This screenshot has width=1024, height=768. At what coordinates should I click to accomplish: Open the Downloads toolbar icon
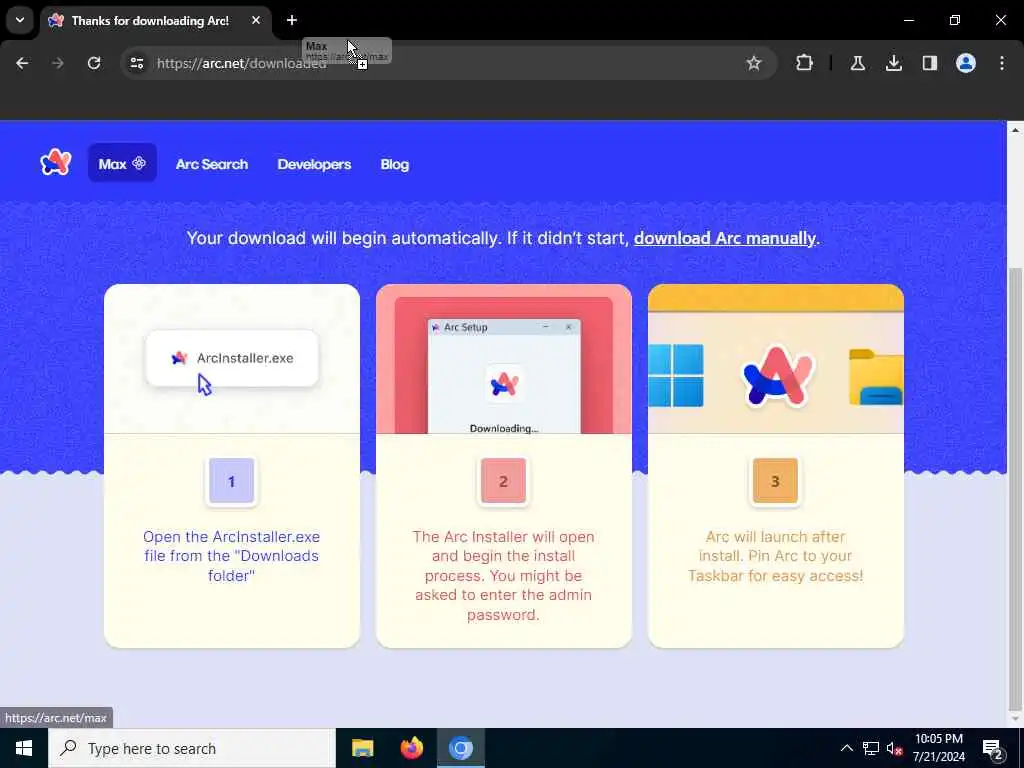(894, 63)
